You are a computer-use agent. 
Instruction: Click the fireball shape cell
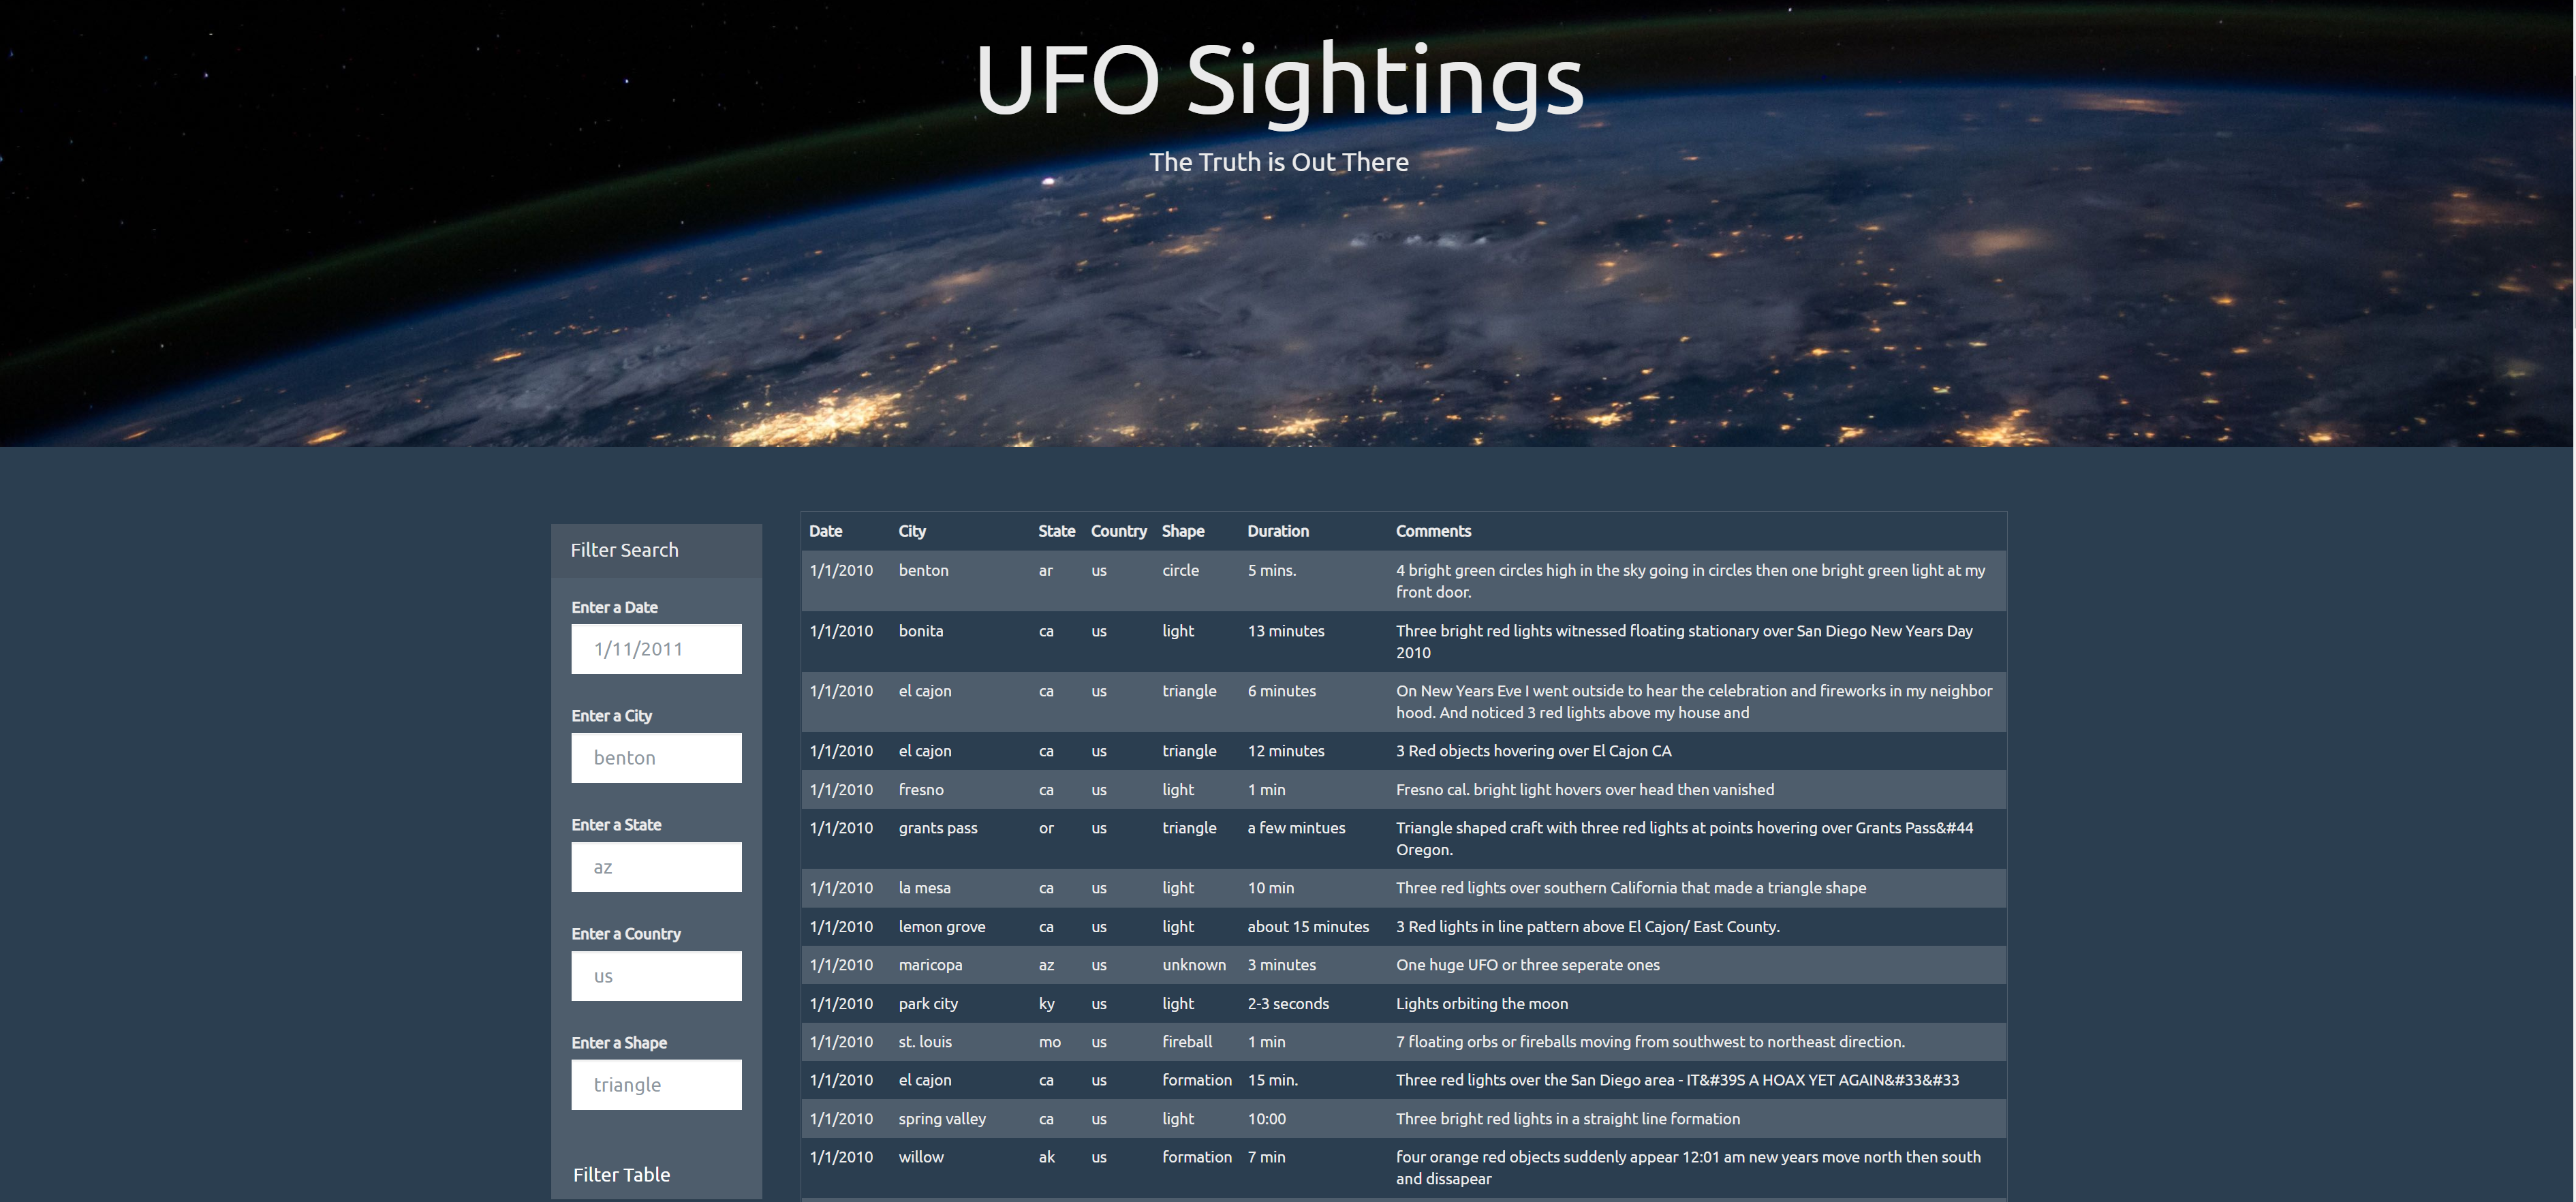[1187, 1042]
